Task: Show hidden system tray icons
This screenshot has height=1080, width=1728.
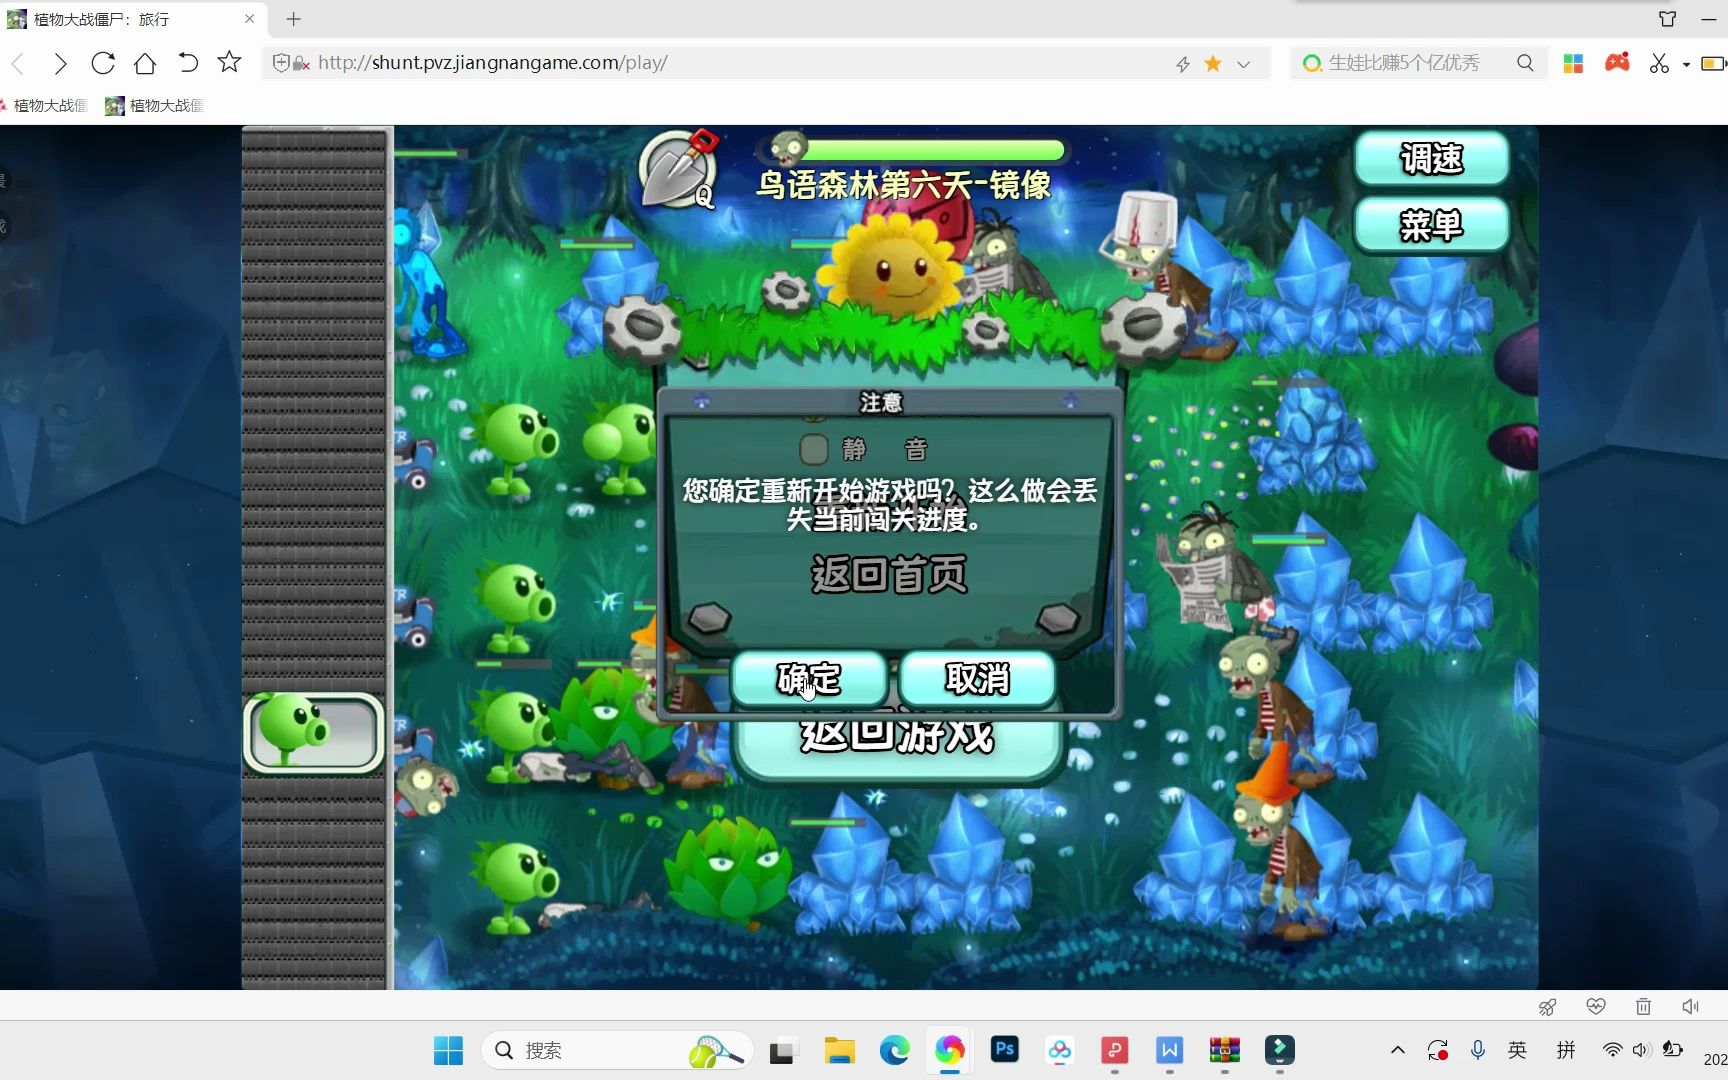Action: [x=1398, y=1050]
